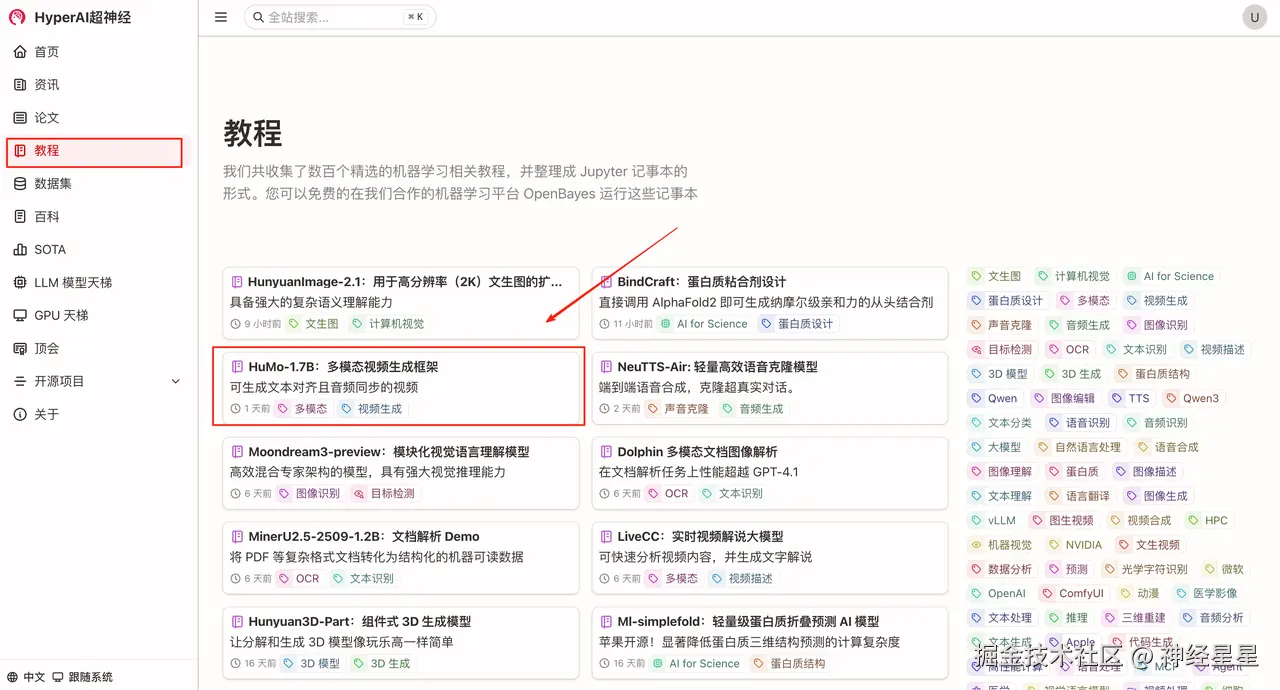This screenshot has width=1280, height=690.
Task: Open the 跟随系统 theme selector
Action: pyautogui.click(x=83, y=677)
